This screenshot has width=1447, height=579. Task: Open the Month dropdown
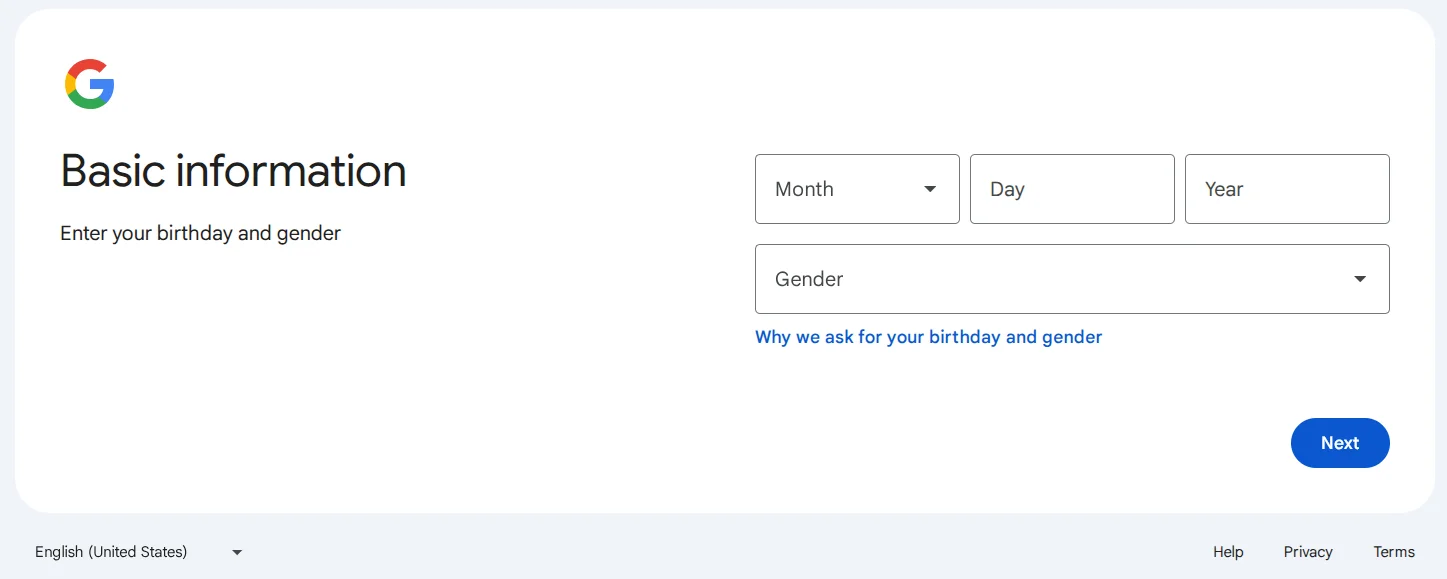pyautogui.click(x=856, y=189)
